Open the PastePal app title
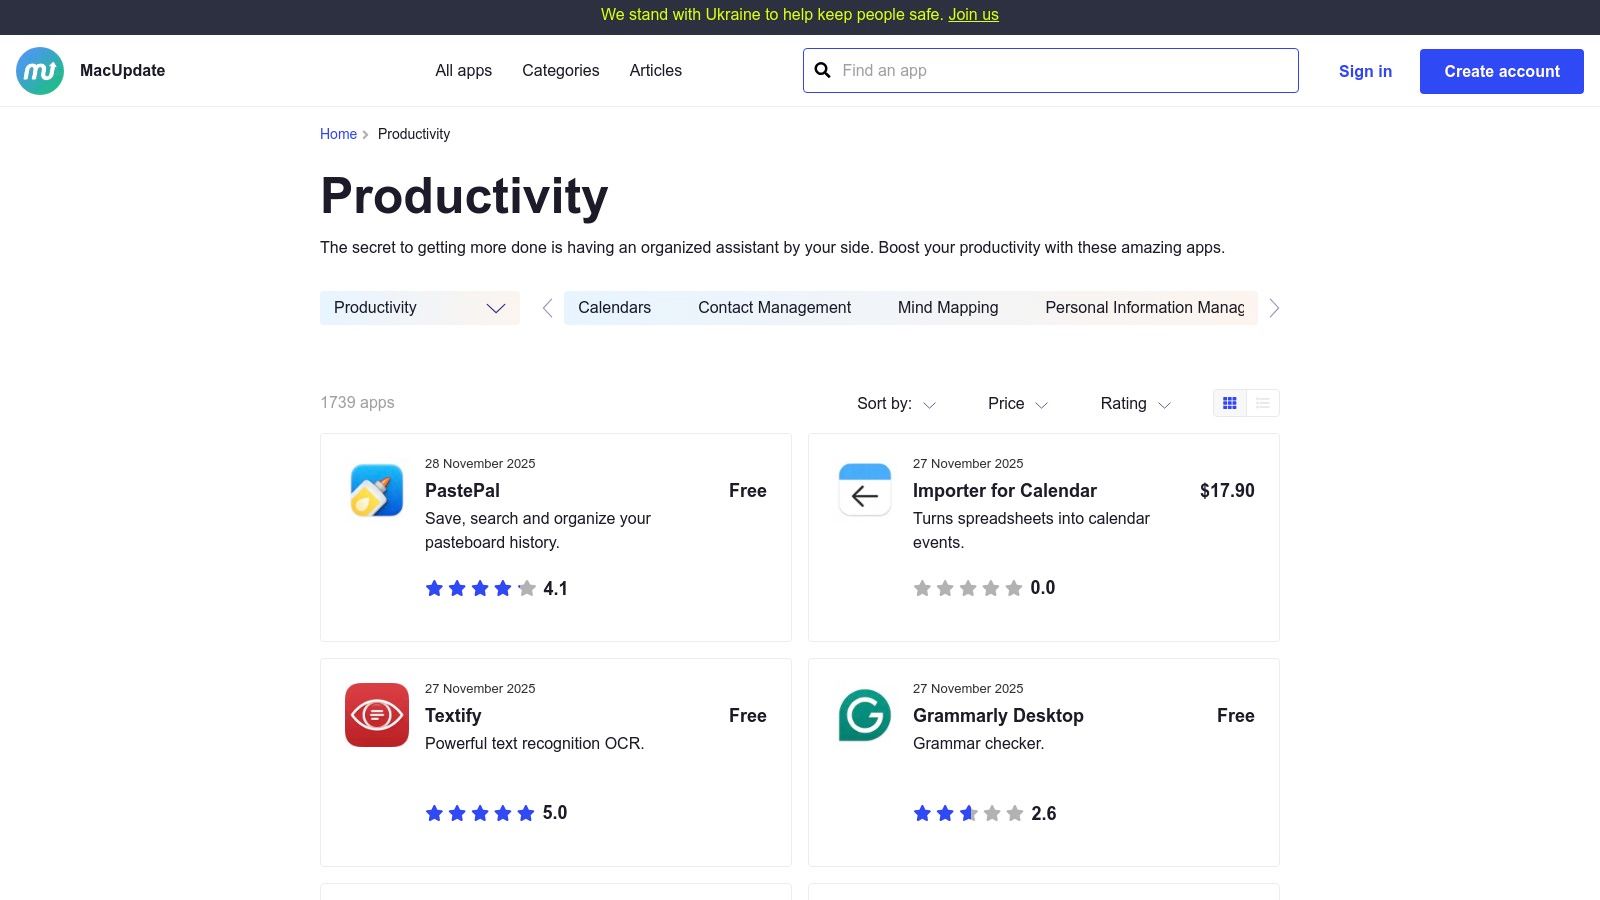The height and width of the screenshot is (900, 1600). [x=462, y=491]
